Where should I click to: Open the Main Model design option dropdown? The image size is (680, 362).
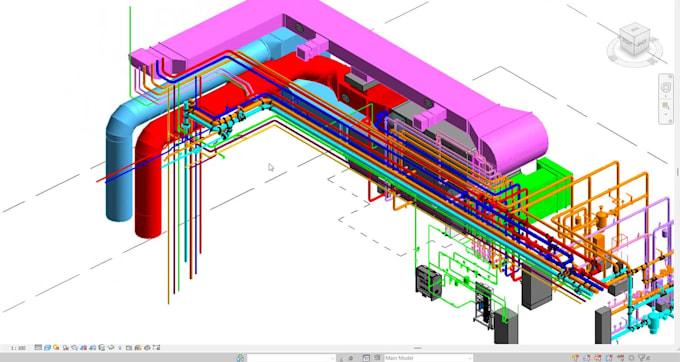pos(429,358)
